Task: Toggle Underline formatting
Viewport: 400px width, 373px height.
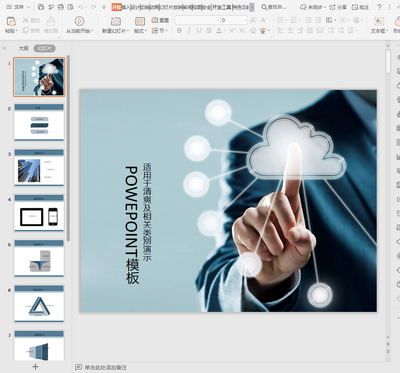Action: pyautogui.click(x=199, y=31)
